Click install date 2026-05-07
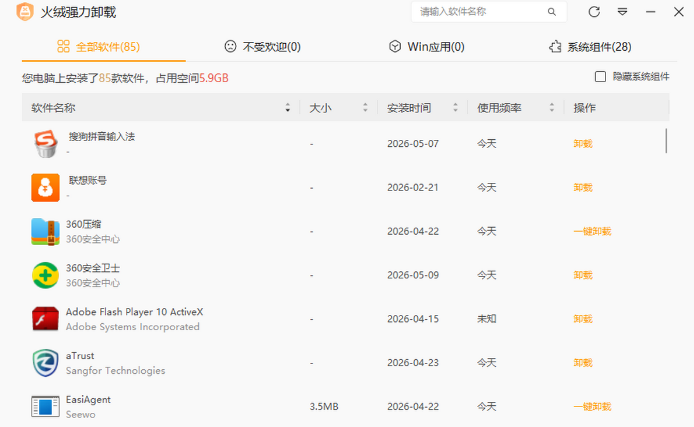This screenshot has width=694, height=427. click(413, 144)
